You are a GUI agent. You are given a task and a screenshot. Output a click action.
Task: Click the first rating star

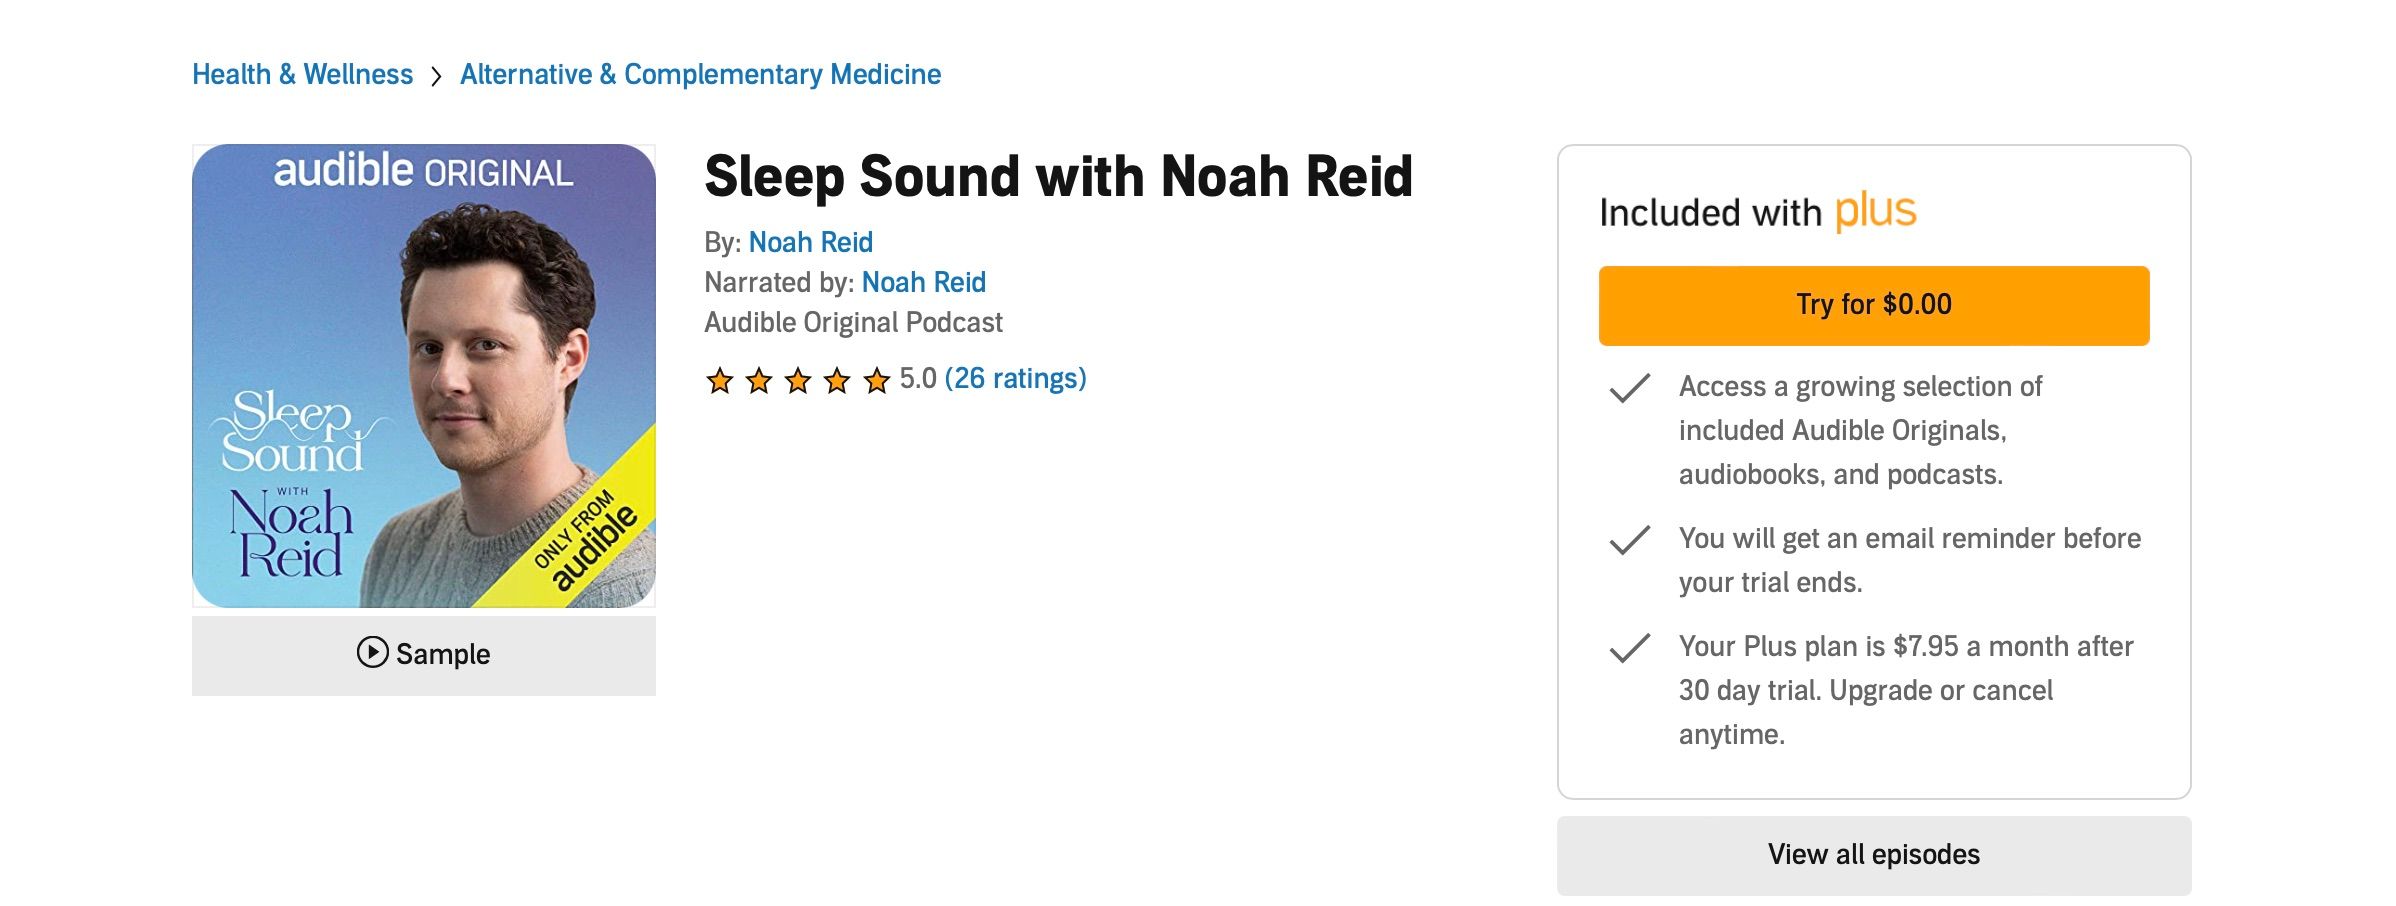pyautogui.click(x=719, y=380)
